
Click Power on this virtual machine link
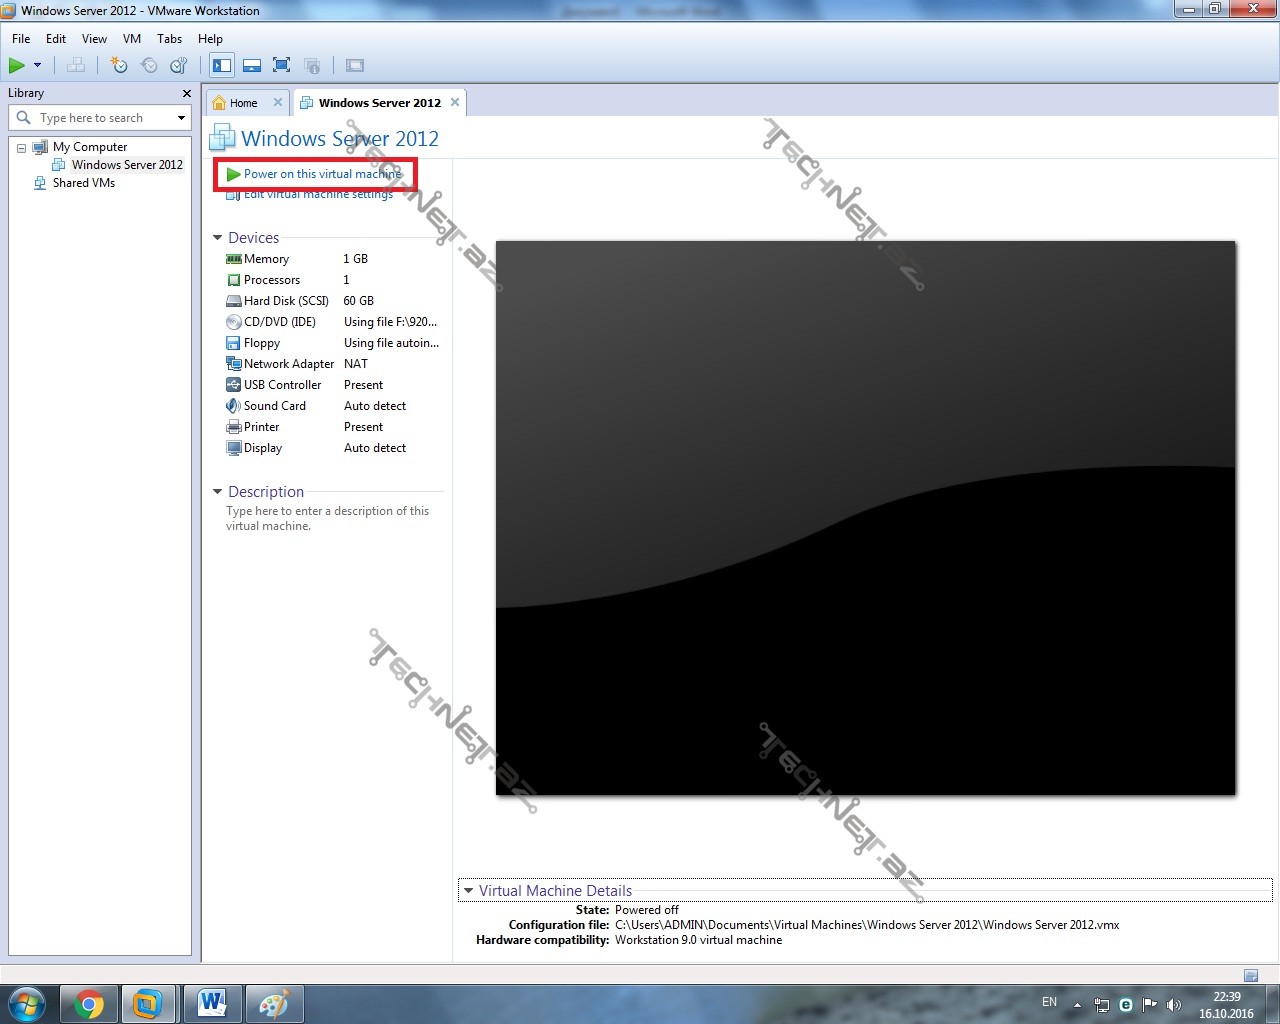[x=322, y=174]
